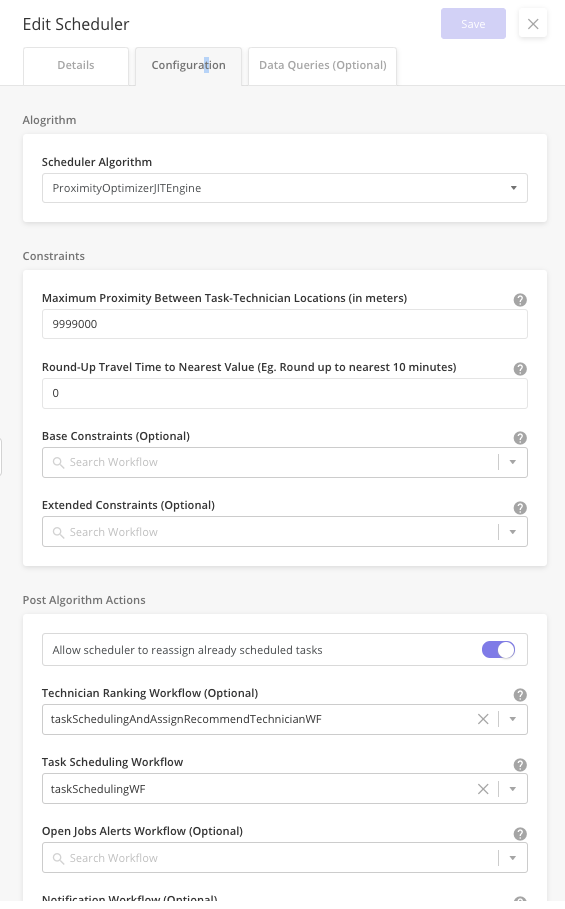This screenshot has width=565, height=909.
Task: Open Data Queries (Optional) tab
Action: pyautogui.click(x=322, y=66)
